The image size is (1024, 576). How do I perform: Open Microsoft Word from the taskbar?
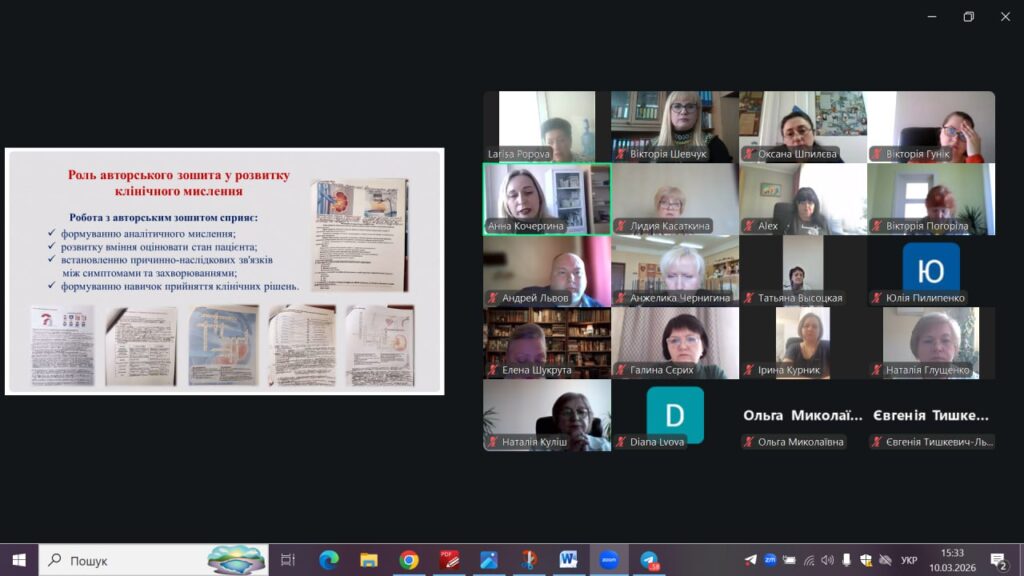[568, 560]
